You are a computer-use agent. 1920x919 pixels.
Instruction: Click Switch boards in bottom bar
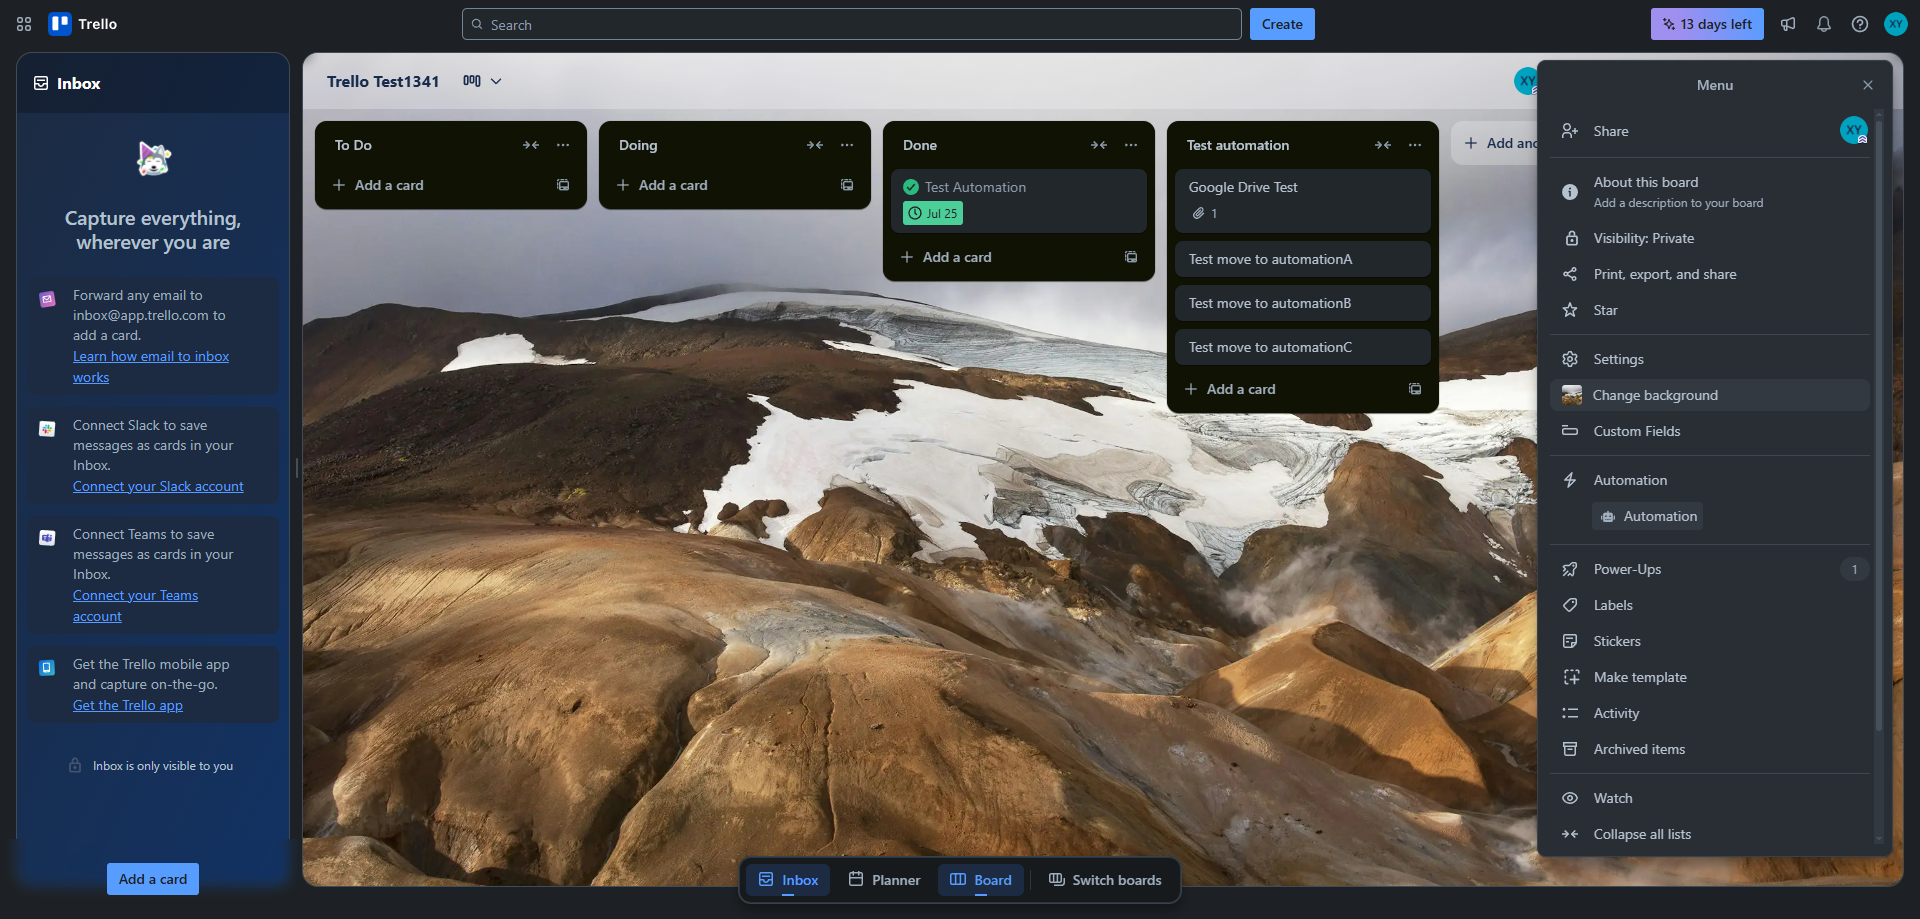coord(1105,880)
